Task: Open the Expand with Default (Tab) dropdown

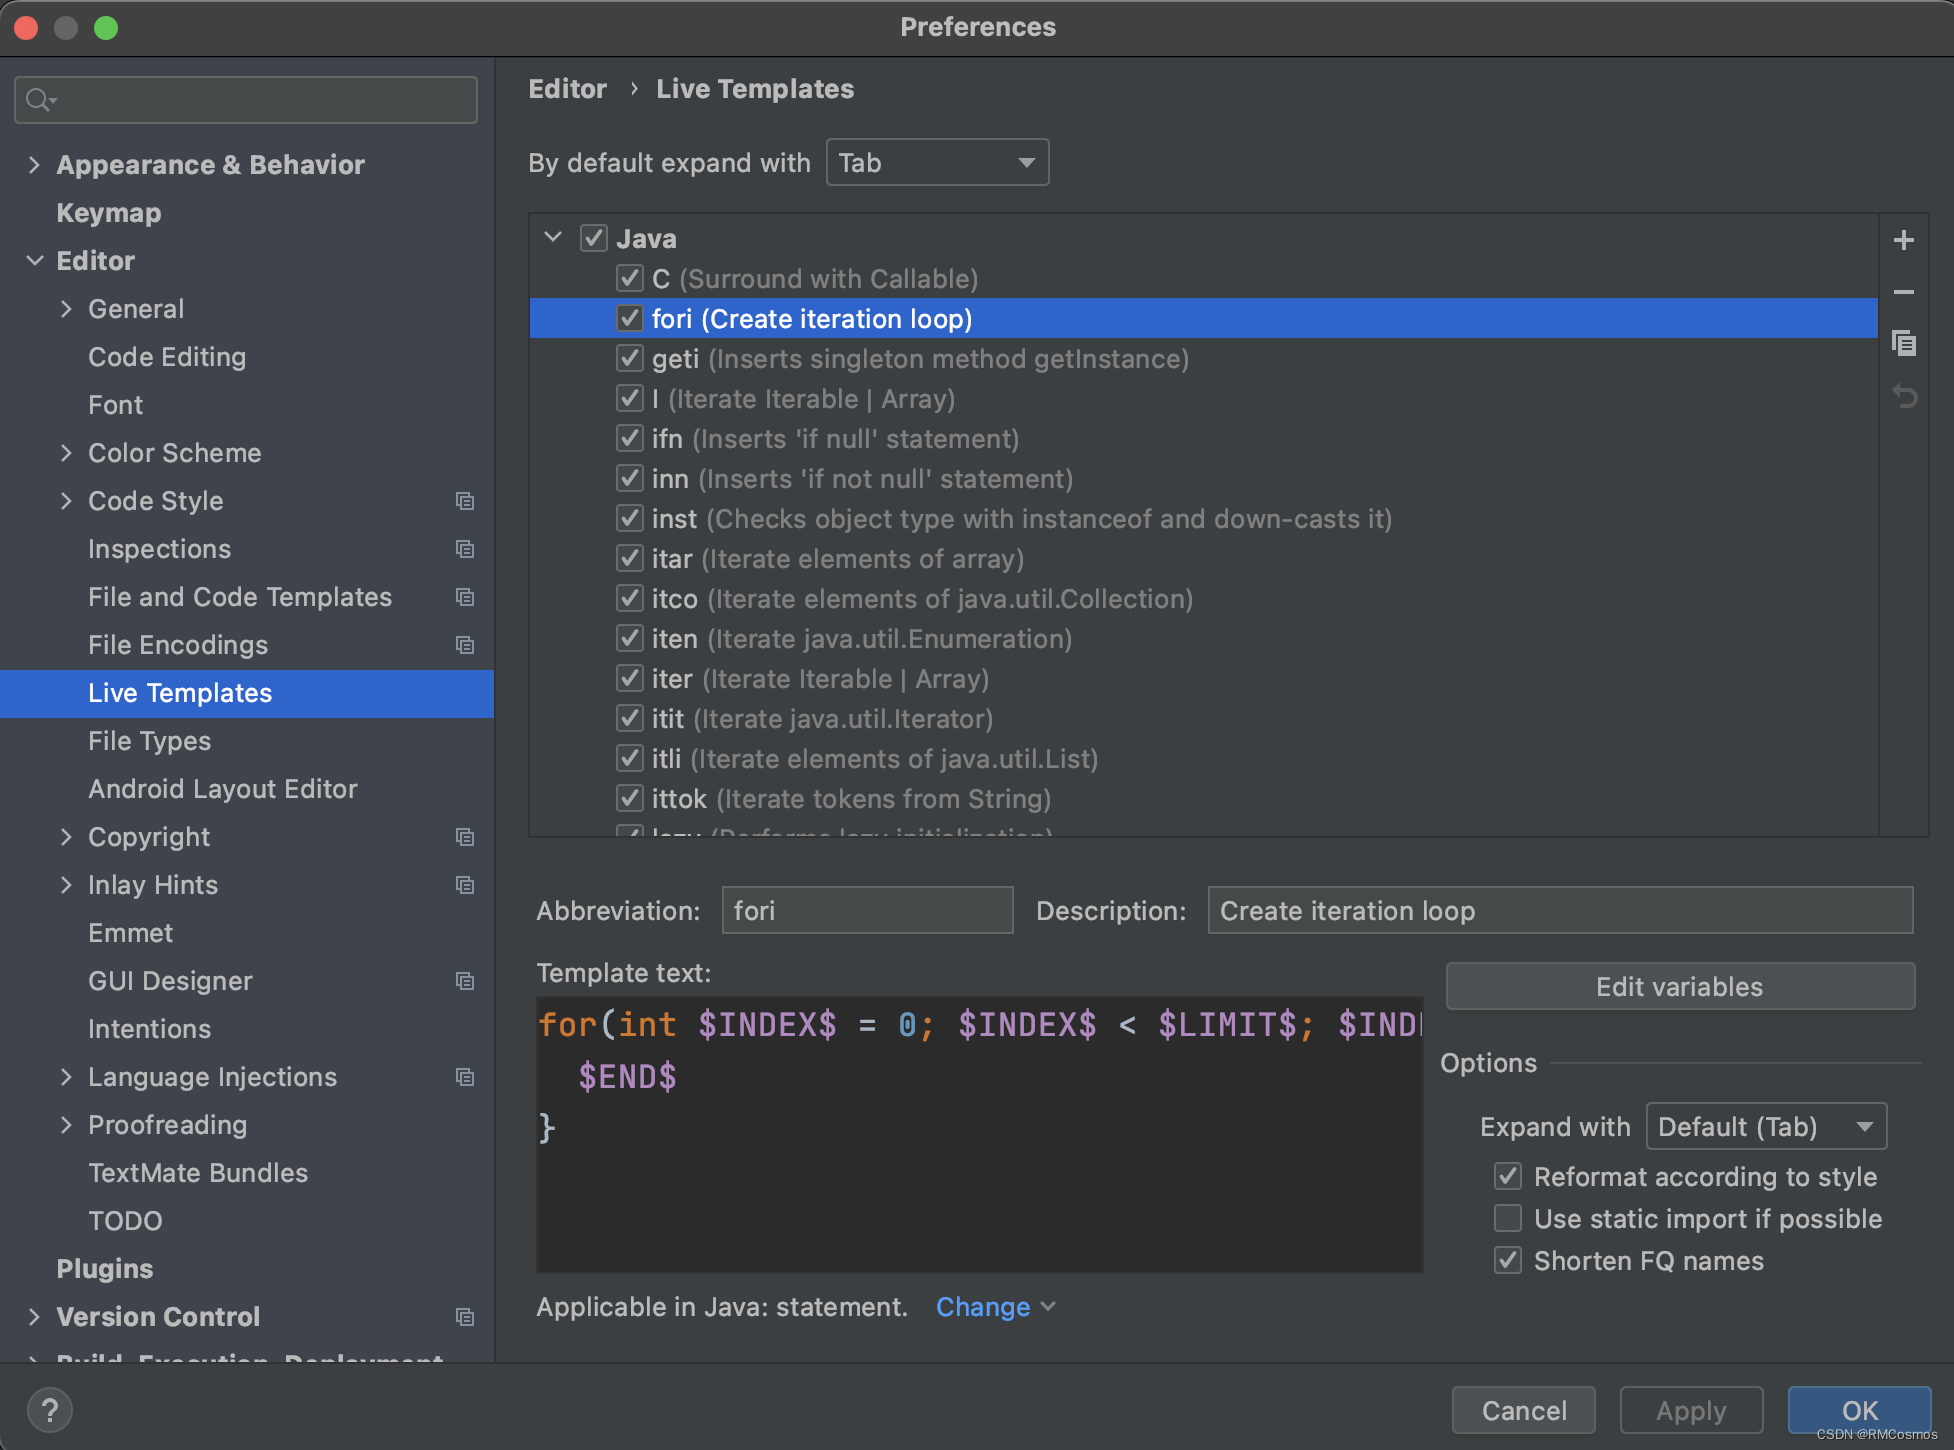Action: click(x=1766, y=1127)
